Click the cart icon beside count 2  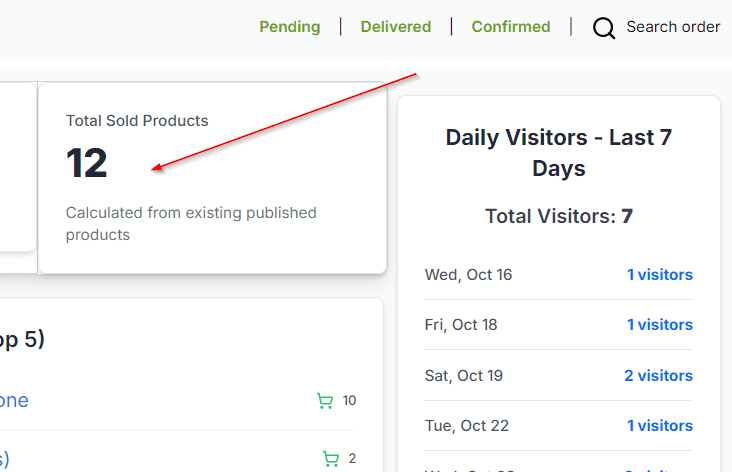[330, 459]
